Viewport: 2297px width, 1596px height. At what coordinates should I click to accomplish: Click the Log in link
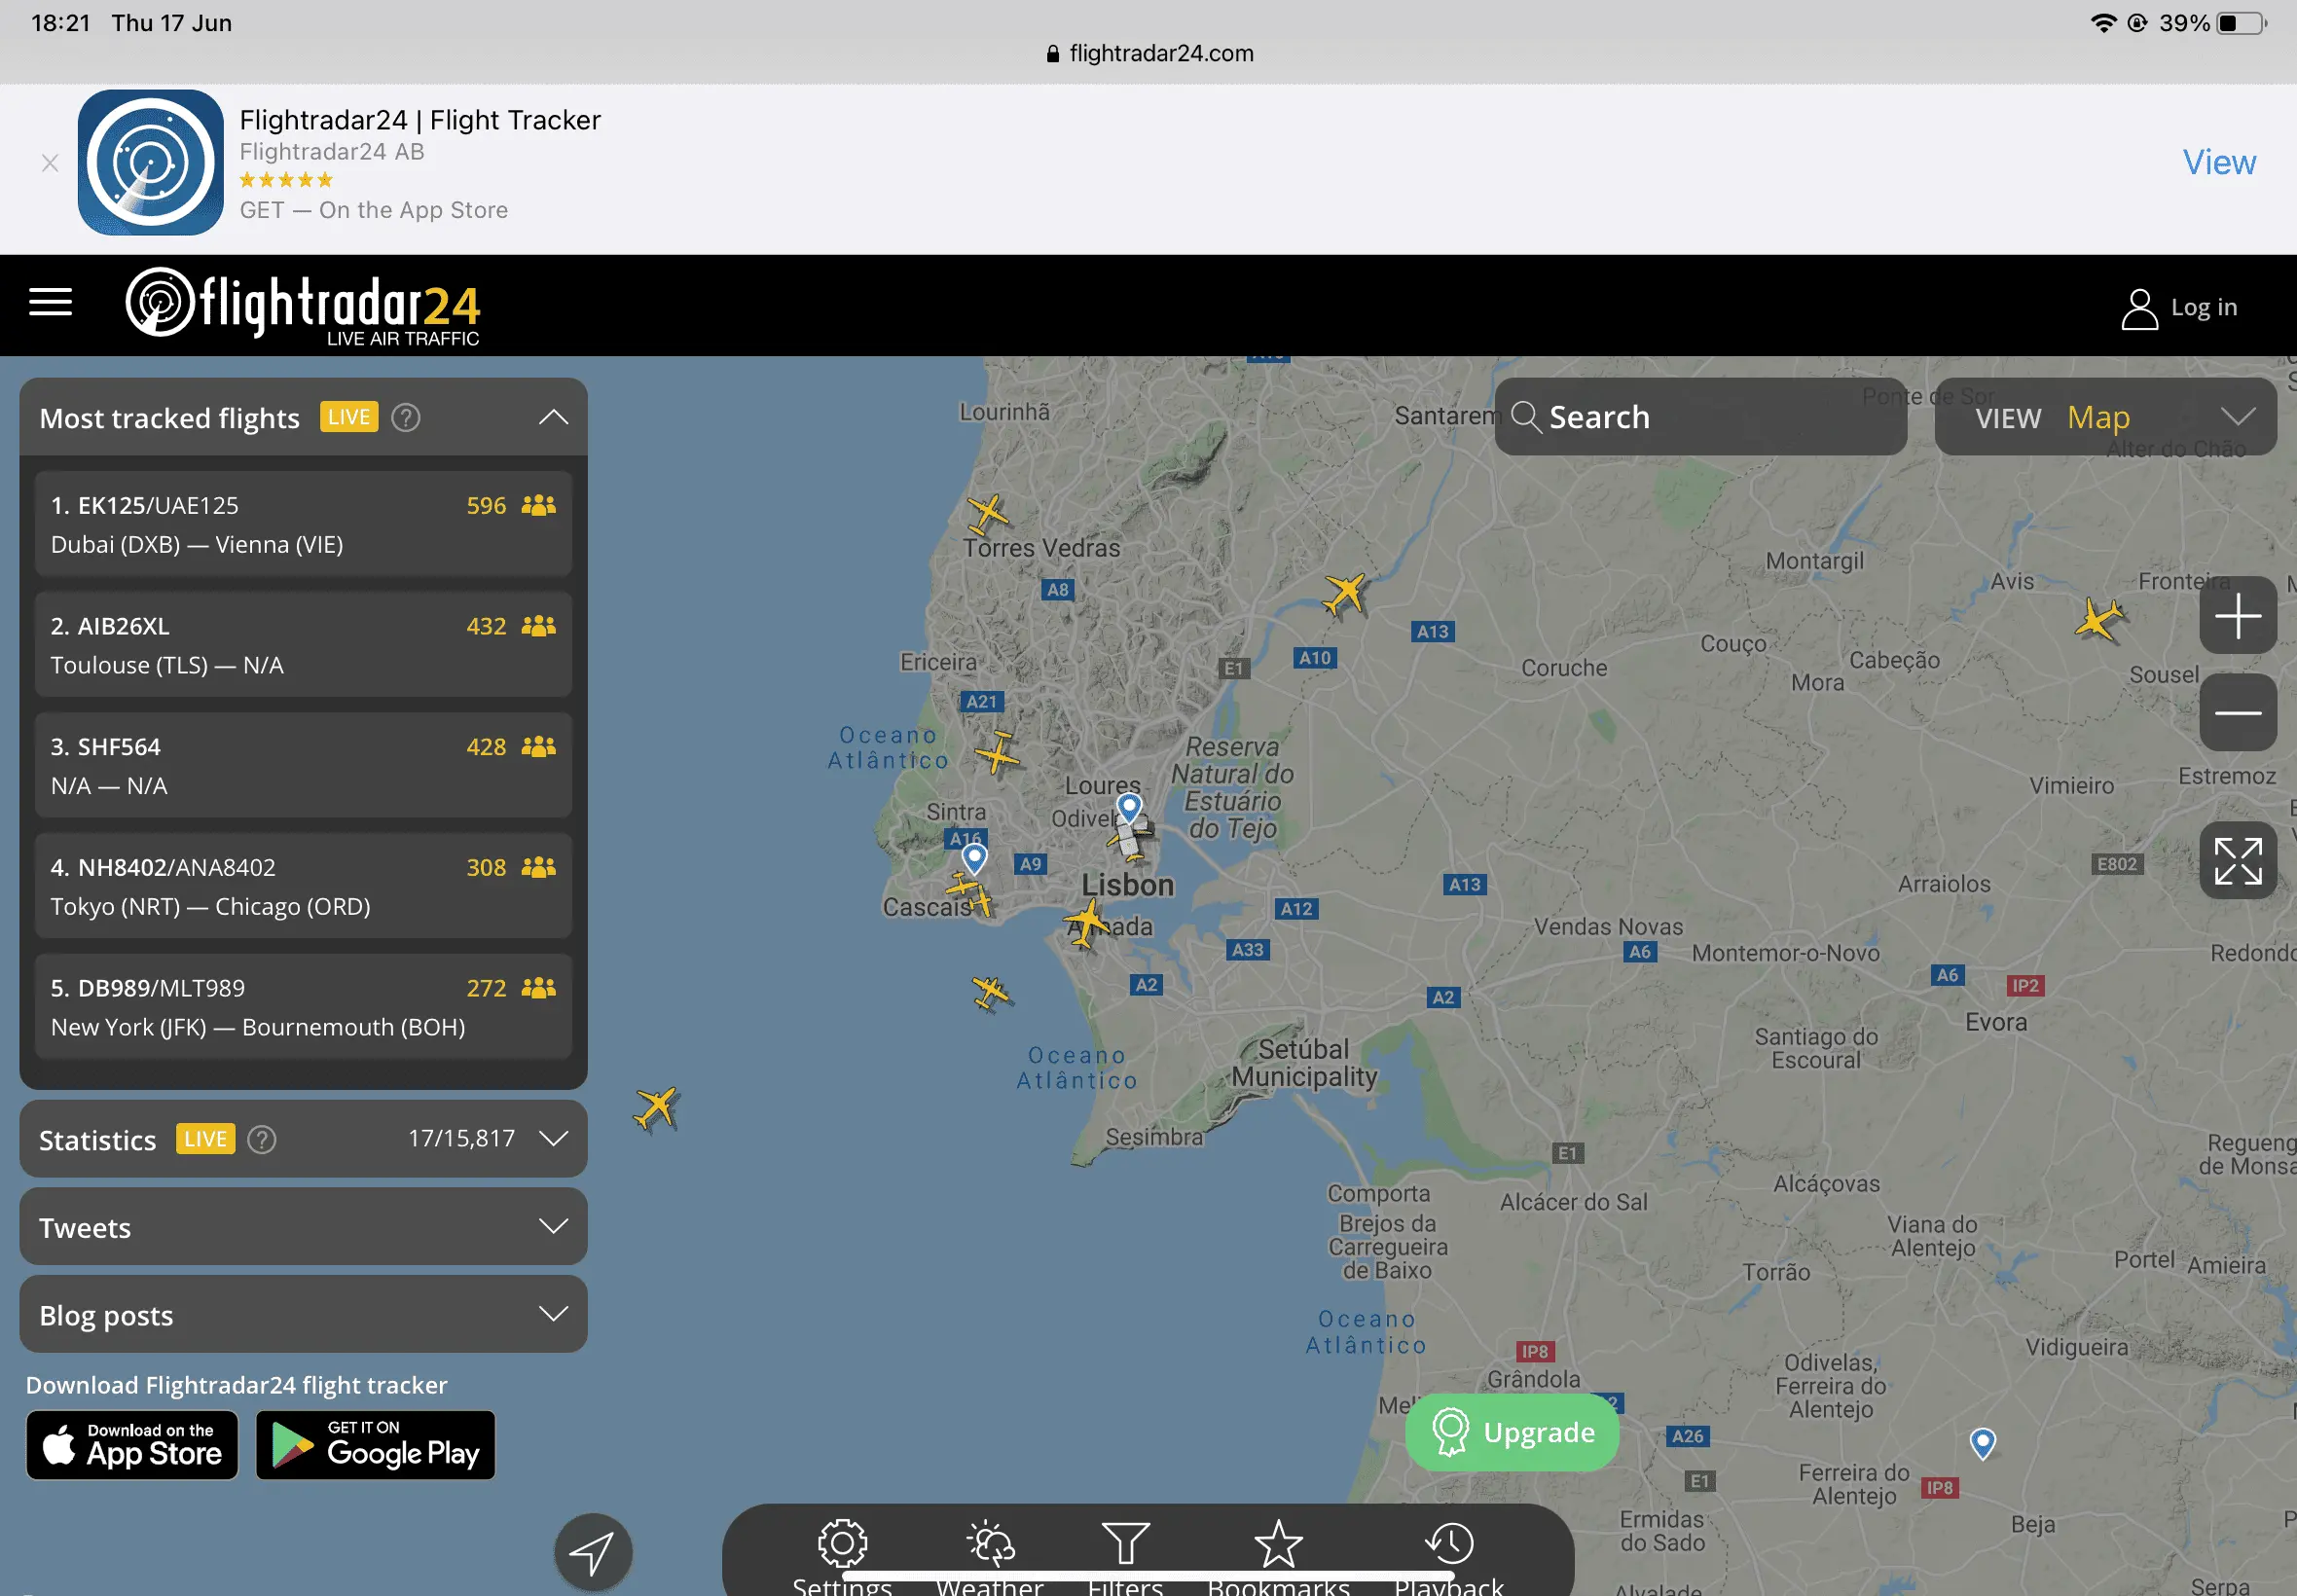(2180, 307)
